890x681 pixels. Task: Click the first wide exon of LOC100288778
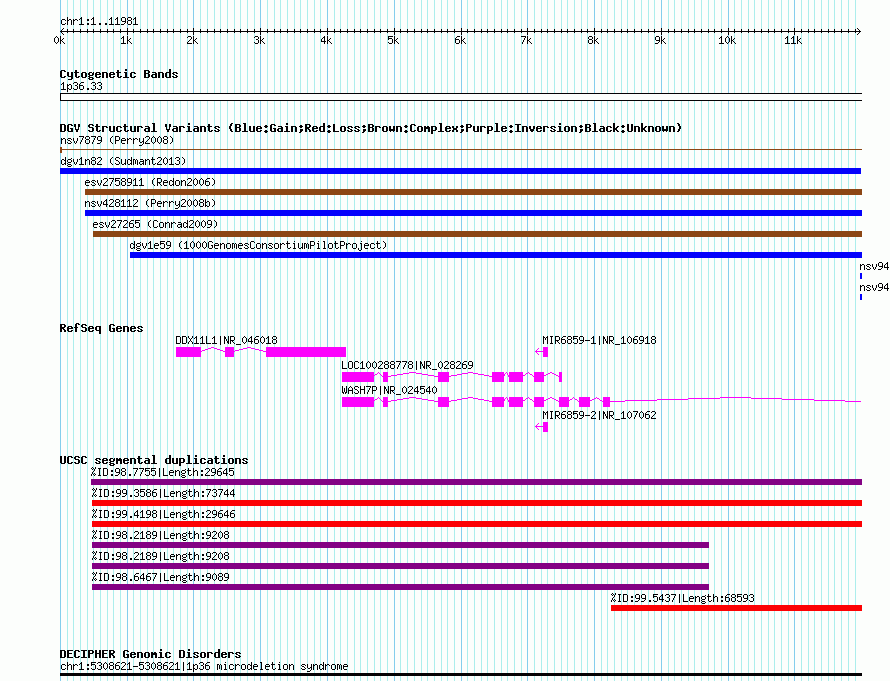(x=358, y=377)
